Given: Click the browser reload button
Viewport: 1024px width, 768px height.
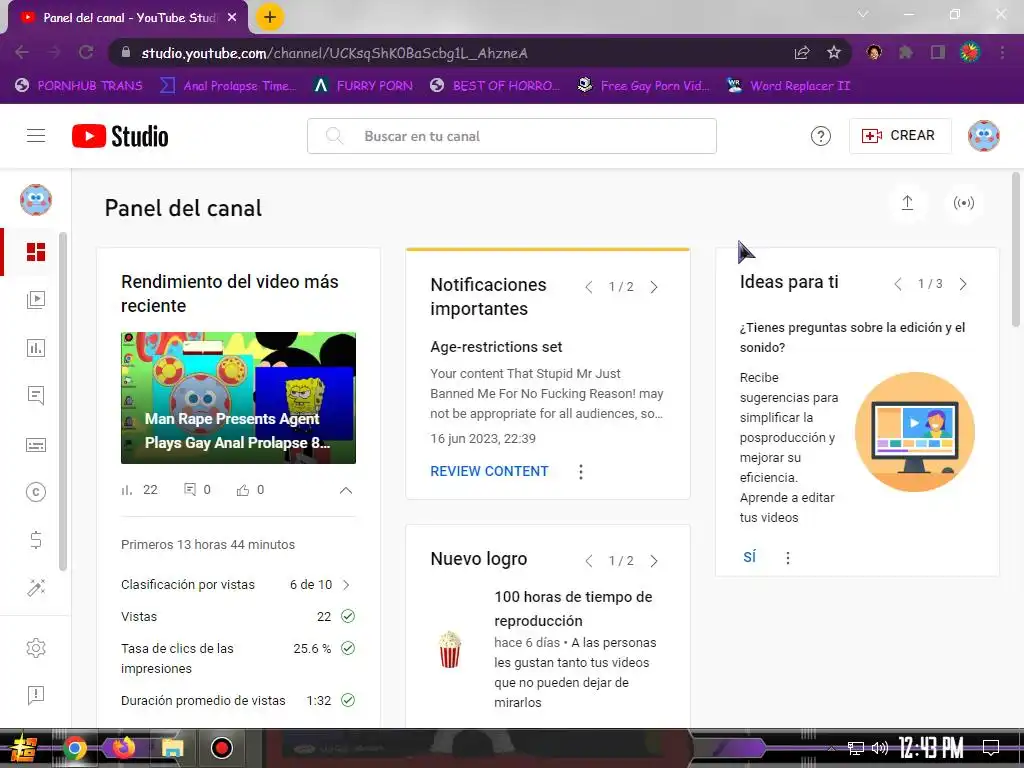Looking at the screenshot, I should [86, 52].
